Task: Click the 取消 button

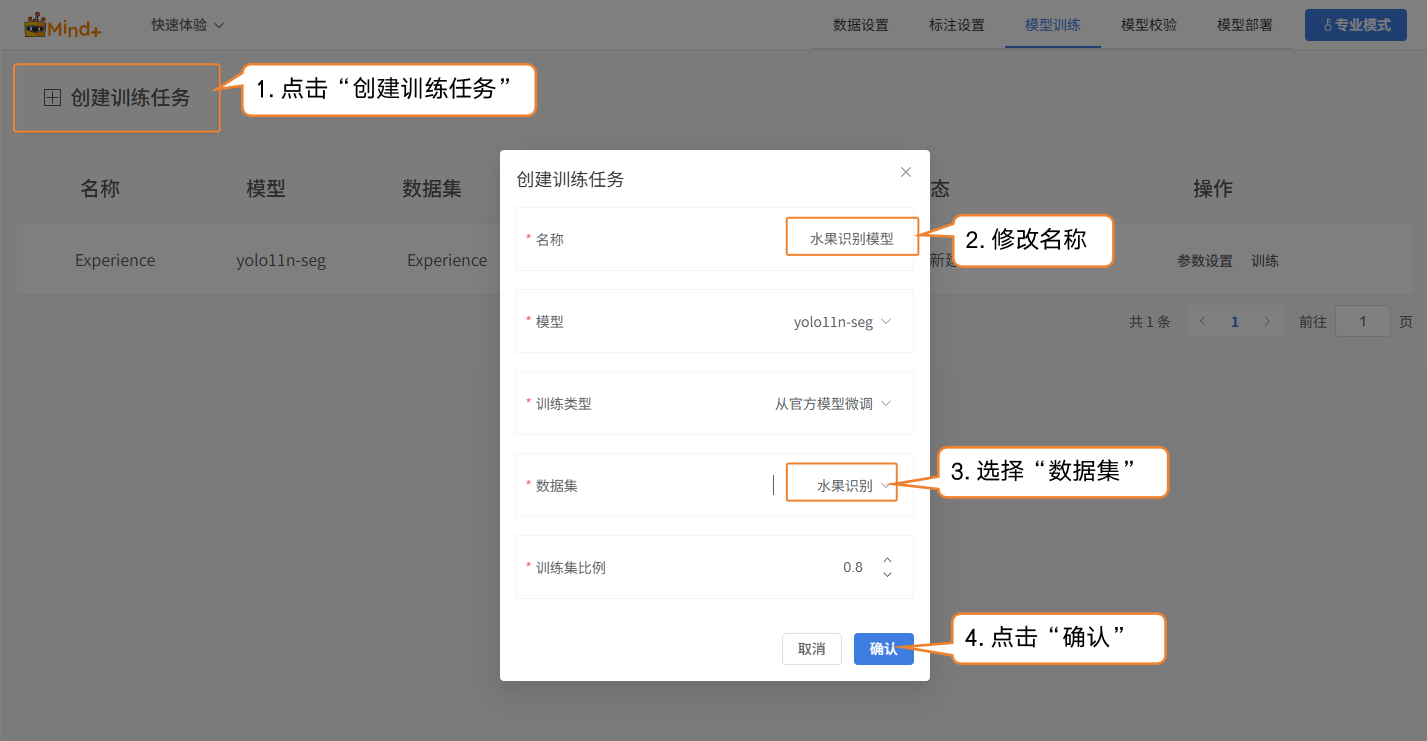Action: click(811, 649)
